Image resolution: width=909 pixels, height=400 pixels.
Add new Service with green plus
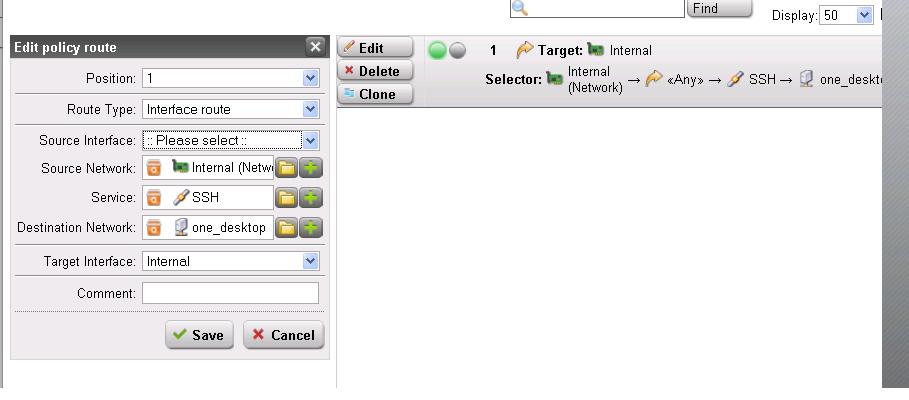coord(311,198)
